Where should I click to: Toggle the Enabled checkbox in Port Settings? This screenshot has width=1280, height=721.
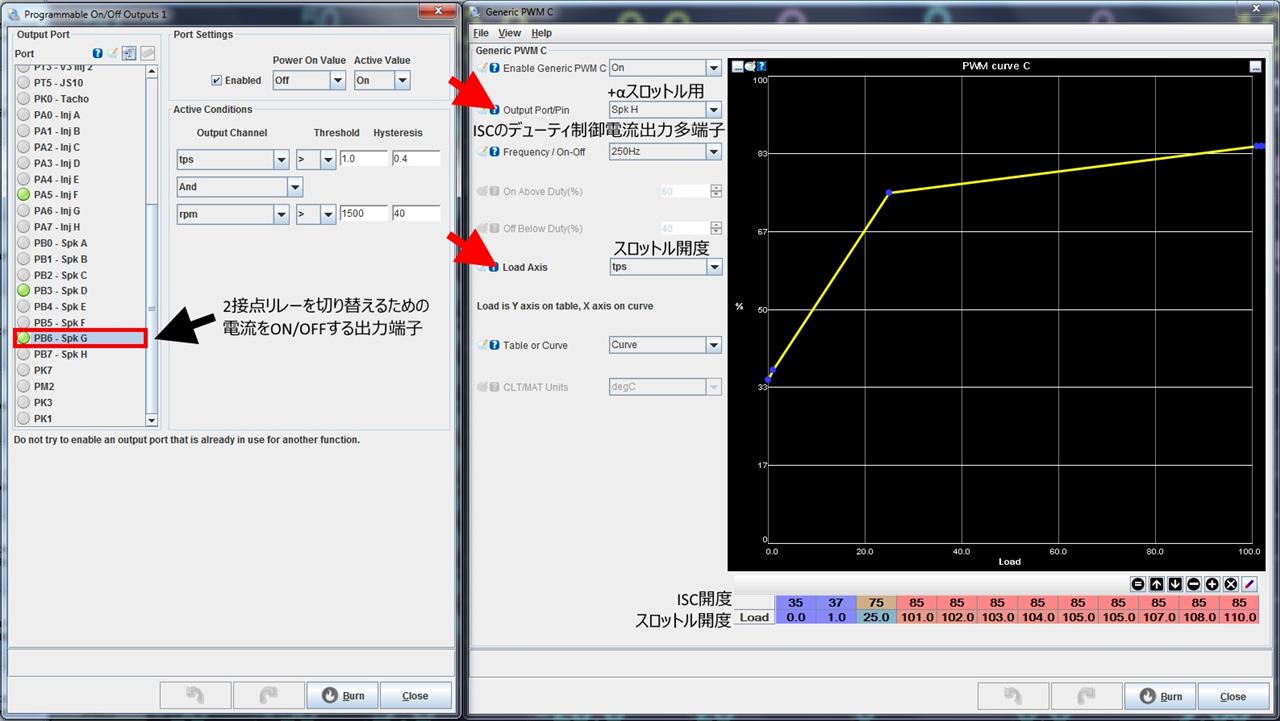pos(216,81)
